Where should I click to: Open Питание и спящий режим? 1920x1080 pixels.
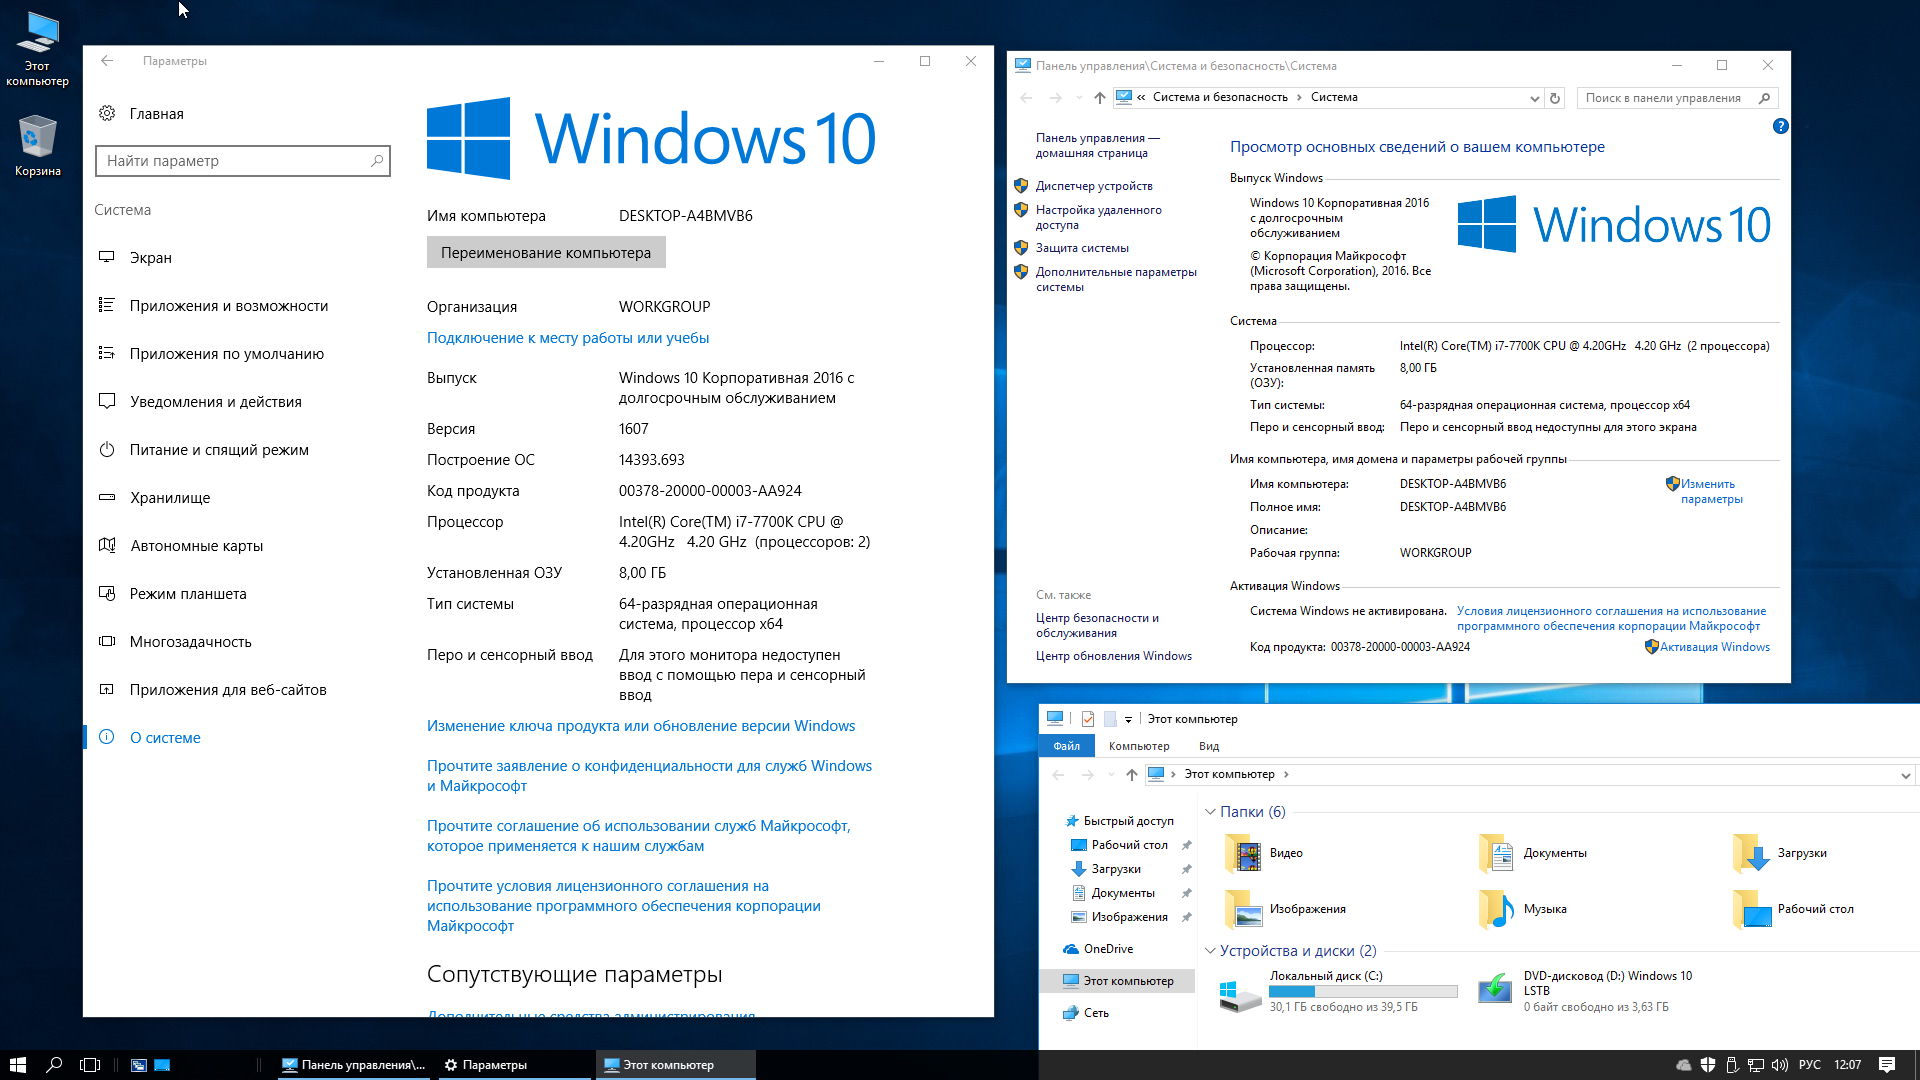[204, 450]
